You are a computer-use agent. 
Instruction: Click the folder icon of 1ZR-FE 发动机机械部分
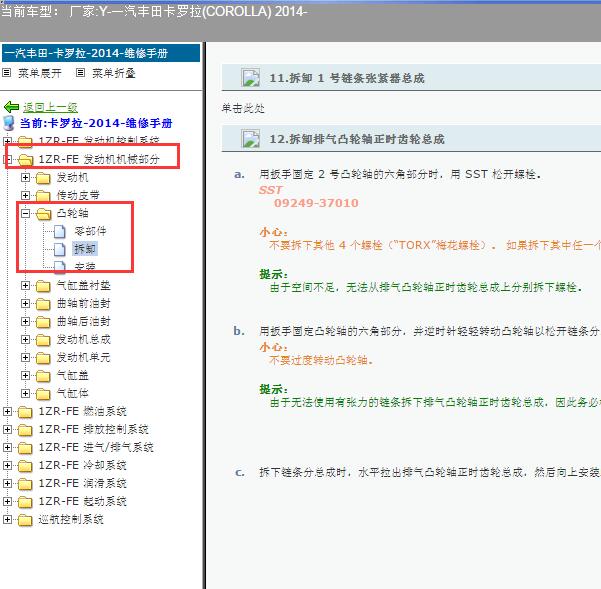[x=25, y=159]
